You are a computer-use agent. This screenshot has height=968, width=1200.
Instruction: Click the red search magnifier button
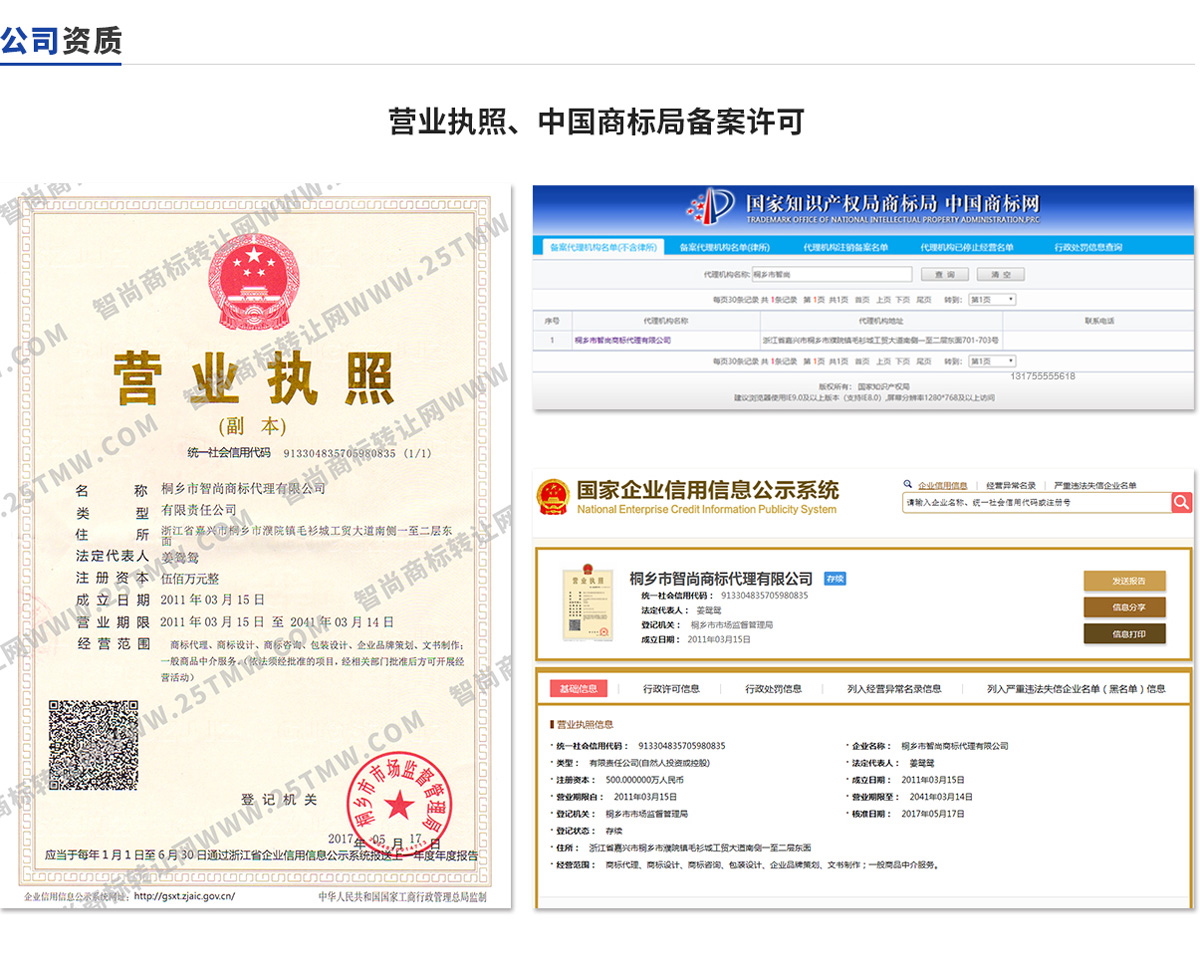click(x=1181, y=502)
